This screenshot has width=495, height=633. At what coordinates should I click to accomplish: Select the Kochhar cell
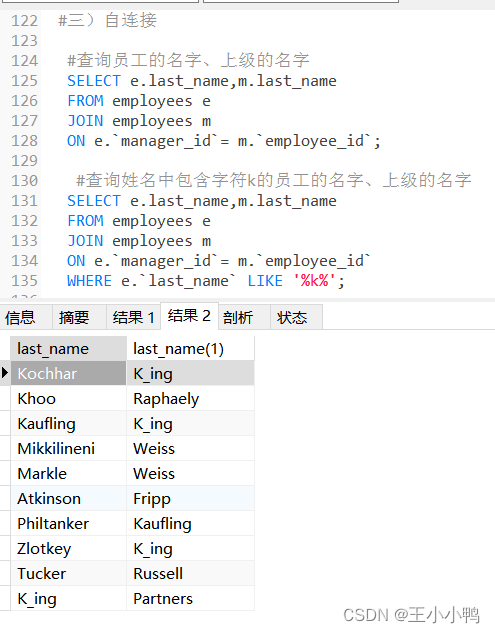coord(68,373)
